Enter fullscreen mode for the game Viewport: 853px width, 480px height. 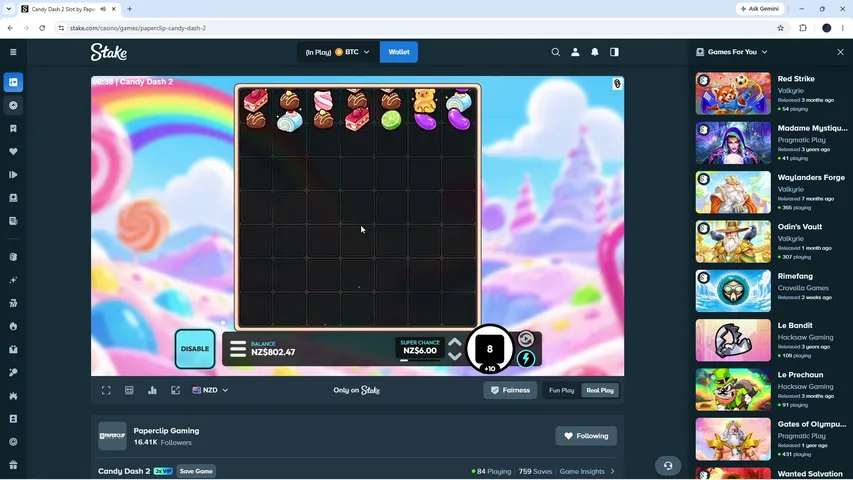pyautogui.click(x=106, y=390)
